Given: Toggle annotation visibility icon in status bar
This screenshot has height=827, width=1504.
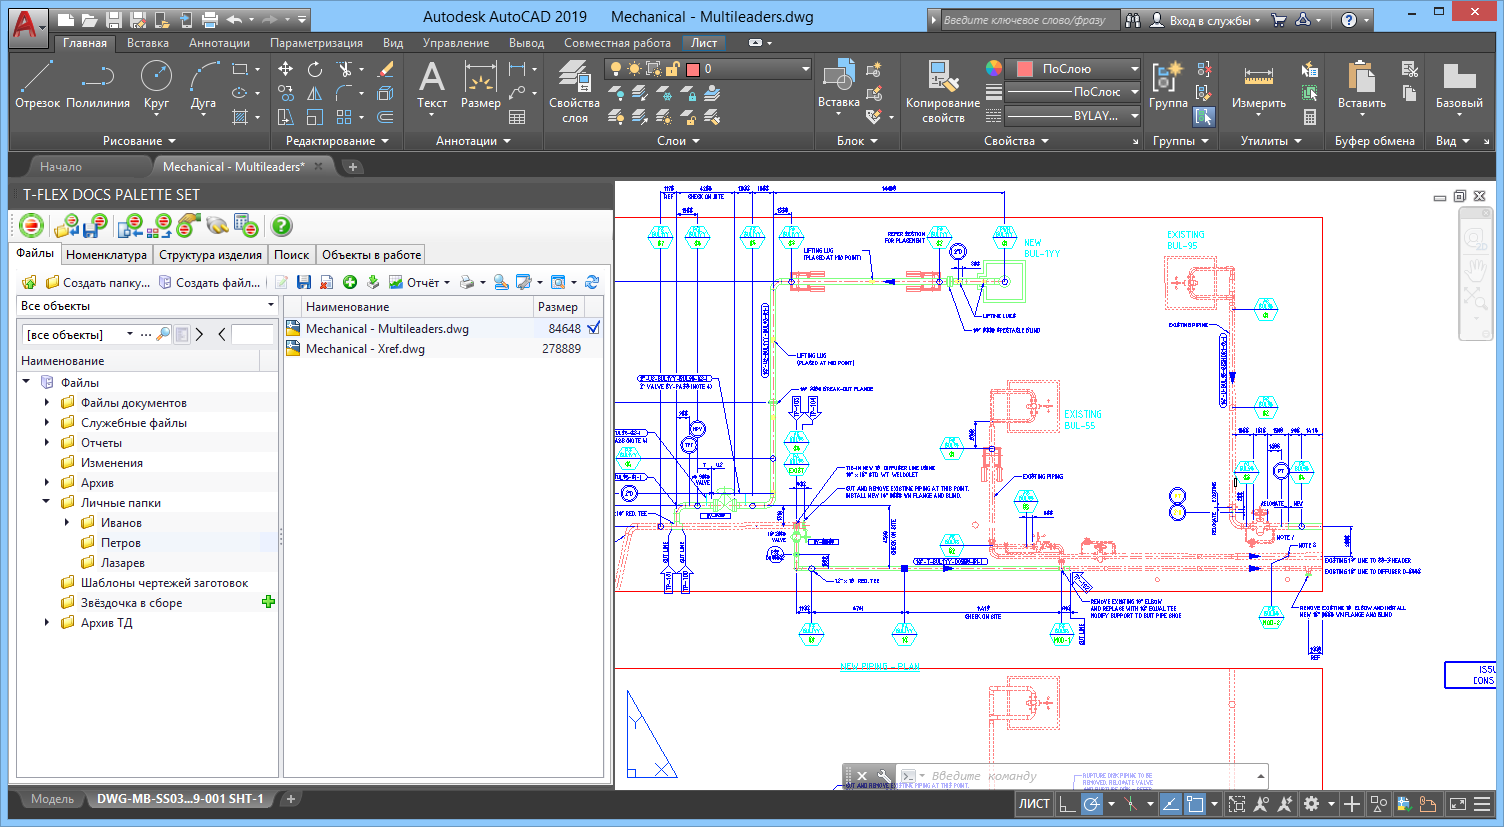Looking at the screenshot, I should [1261, 804].
